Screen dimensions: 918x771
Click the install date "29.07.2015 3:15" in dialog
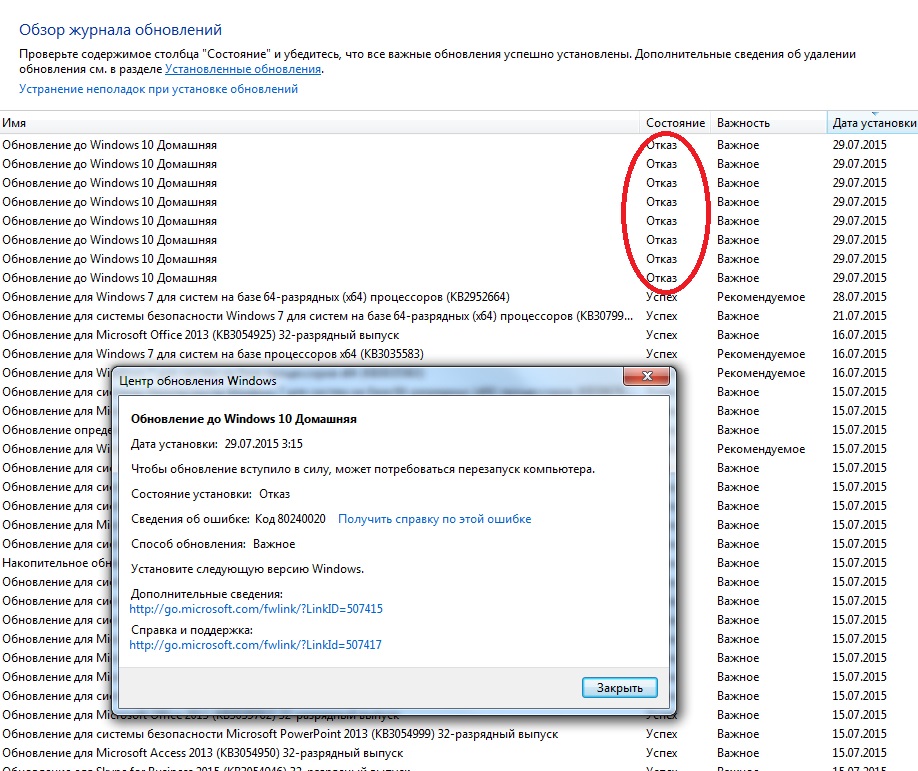pyautogui.click(x=263, y=444)
